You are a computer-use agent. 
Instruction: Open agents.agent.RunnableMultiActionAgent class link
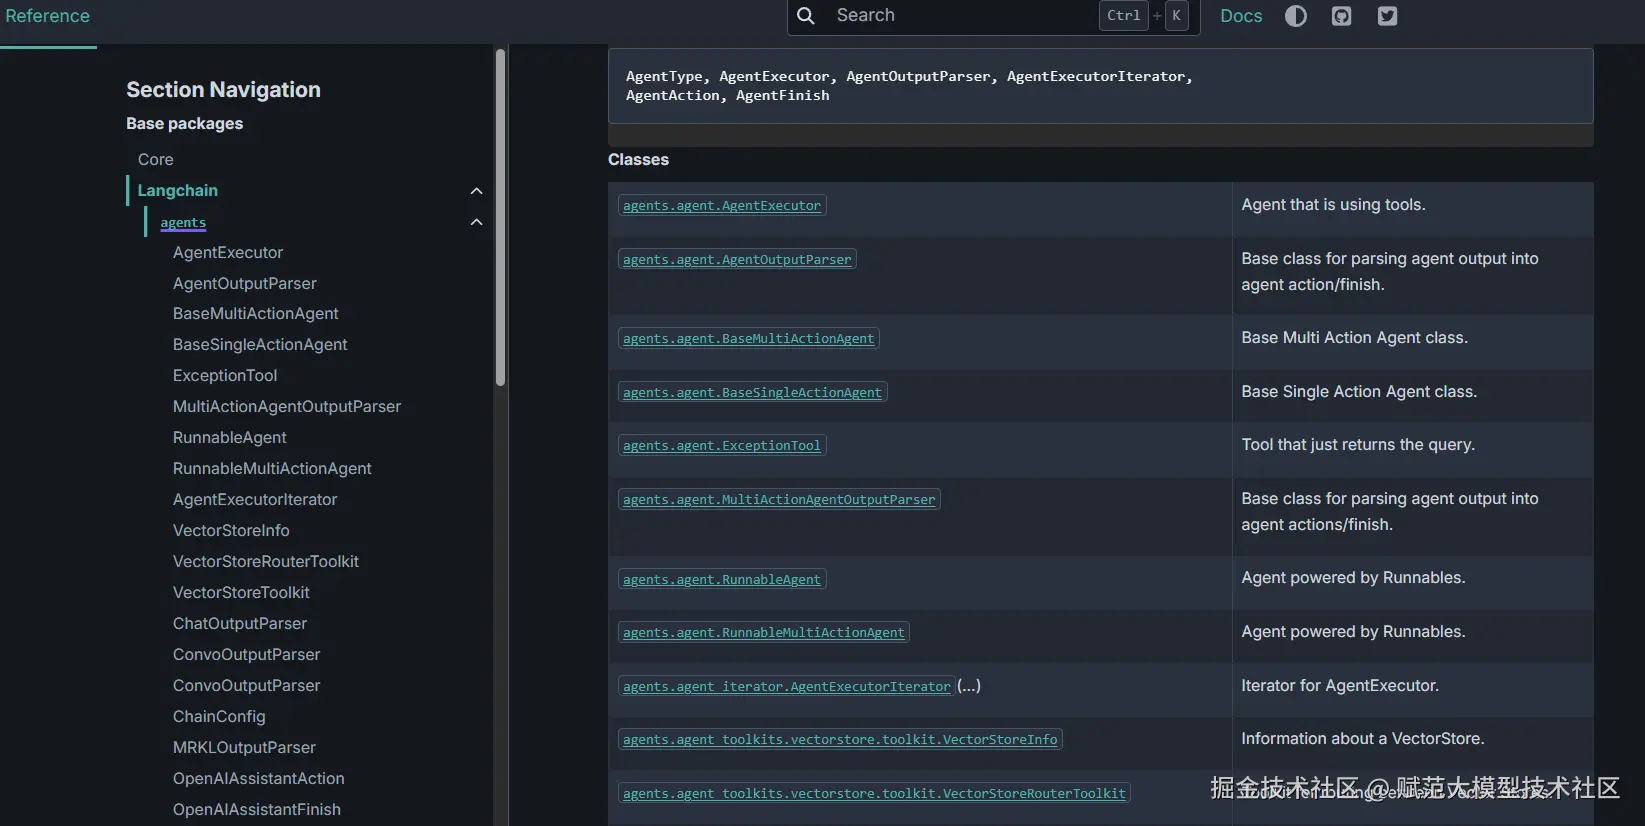[764, 633]
